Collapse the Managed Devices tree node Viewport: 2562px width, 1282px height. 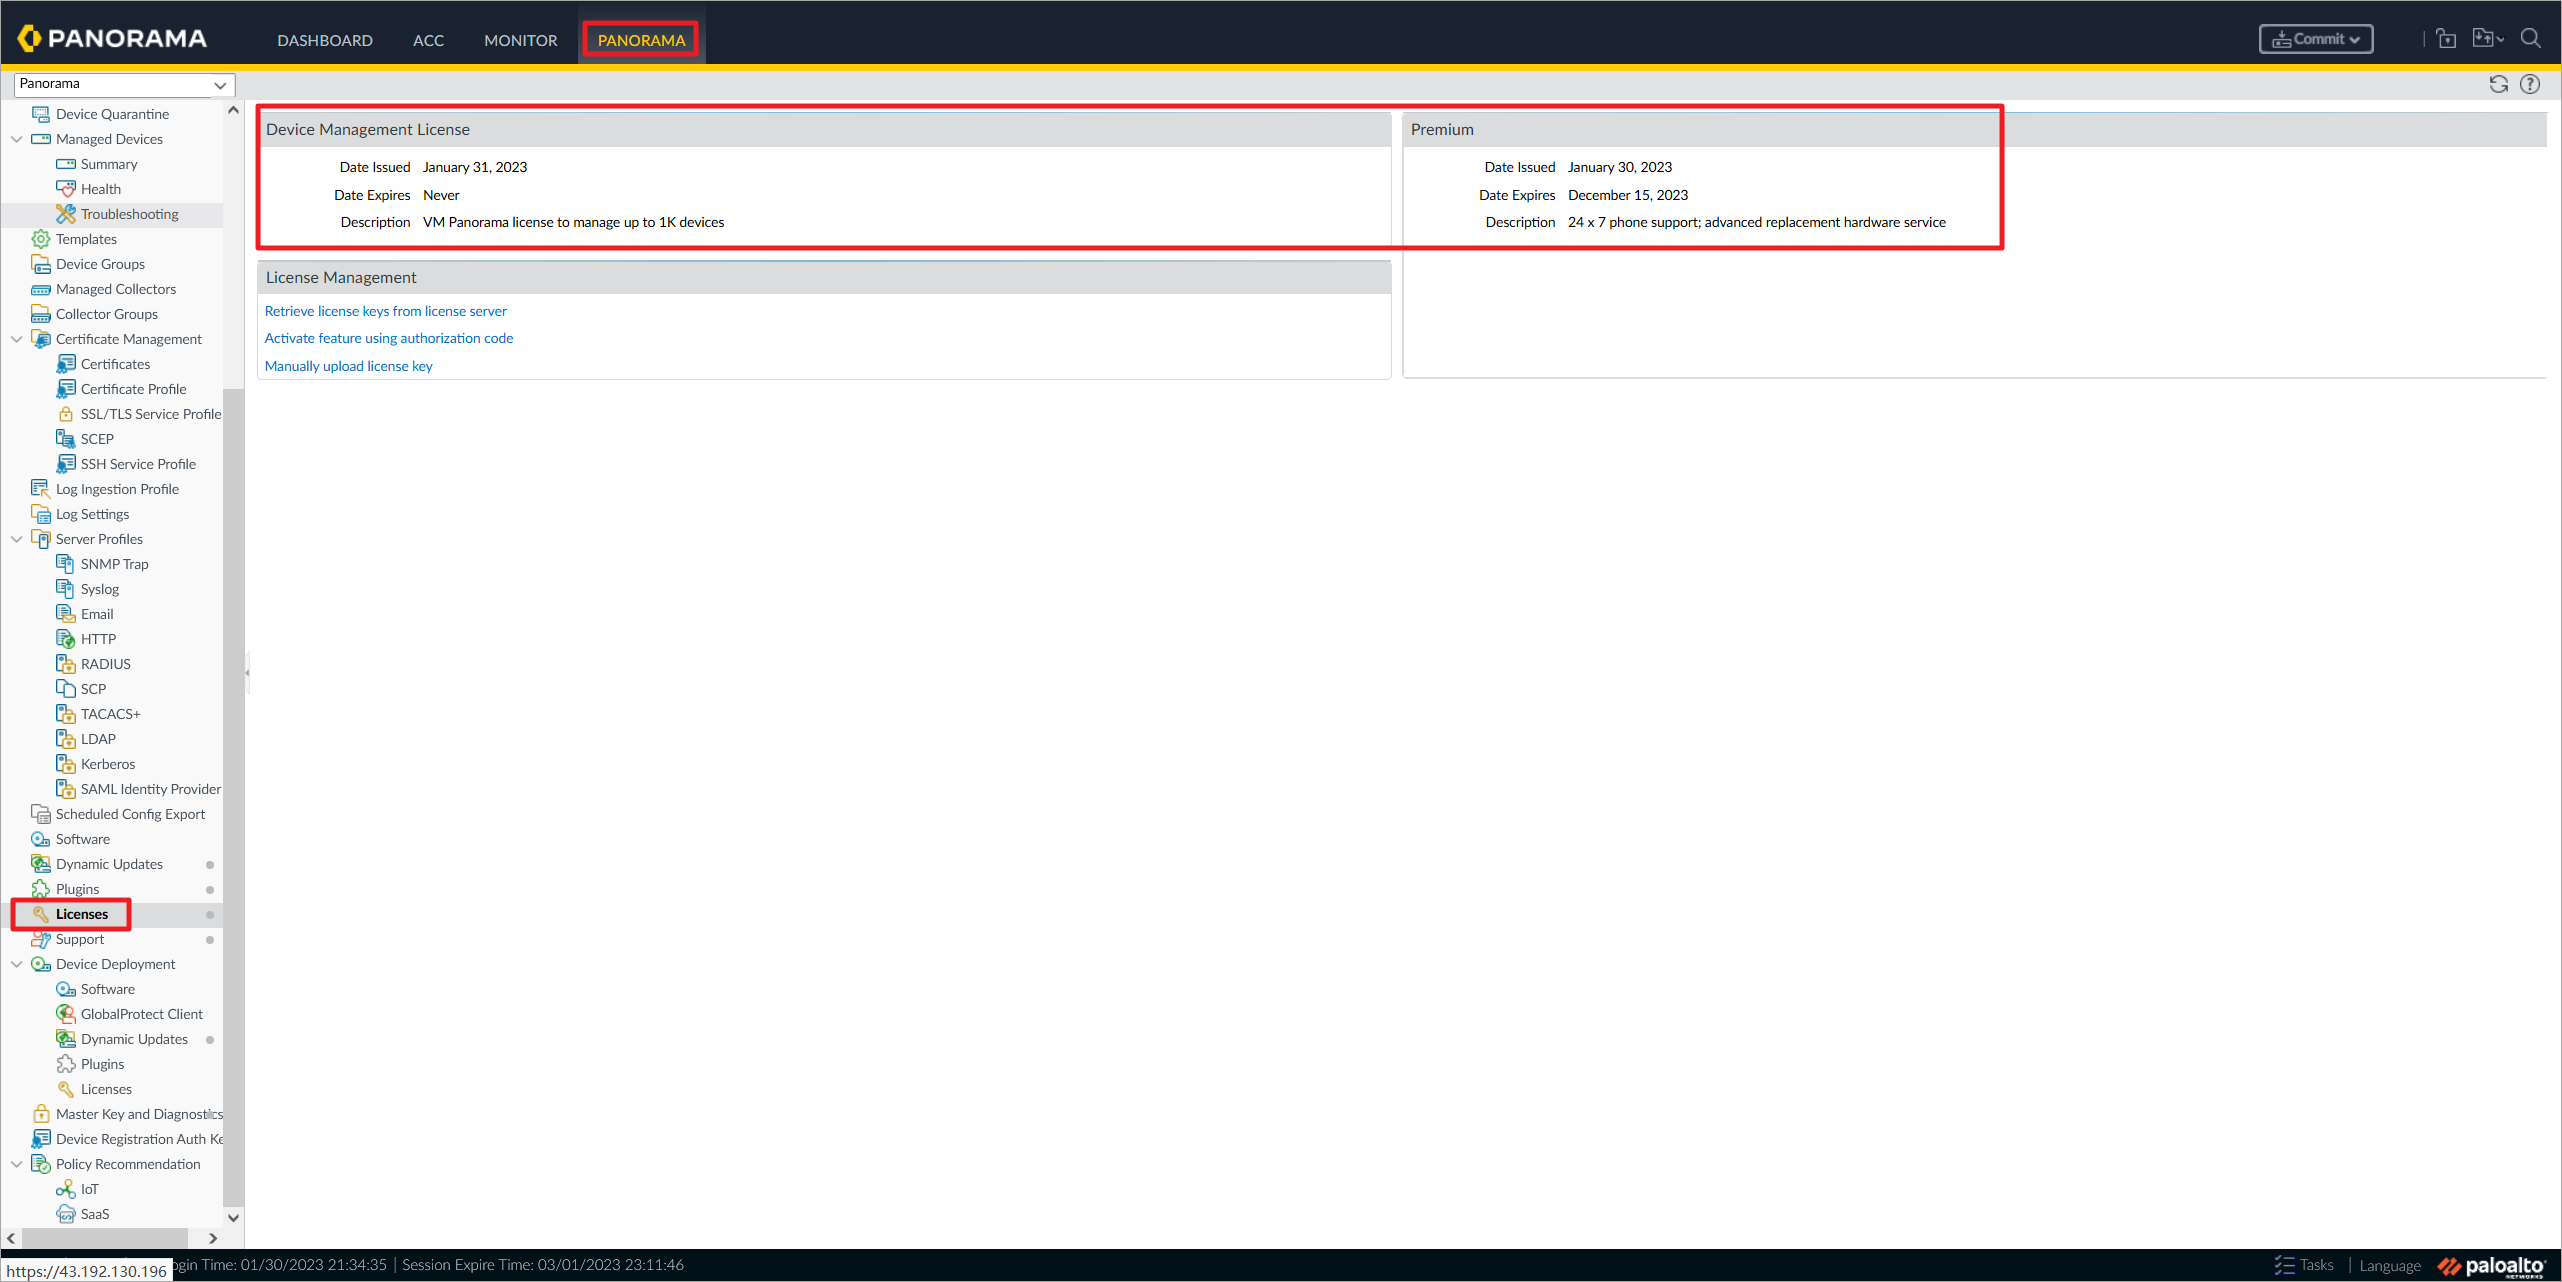(17, 139)
